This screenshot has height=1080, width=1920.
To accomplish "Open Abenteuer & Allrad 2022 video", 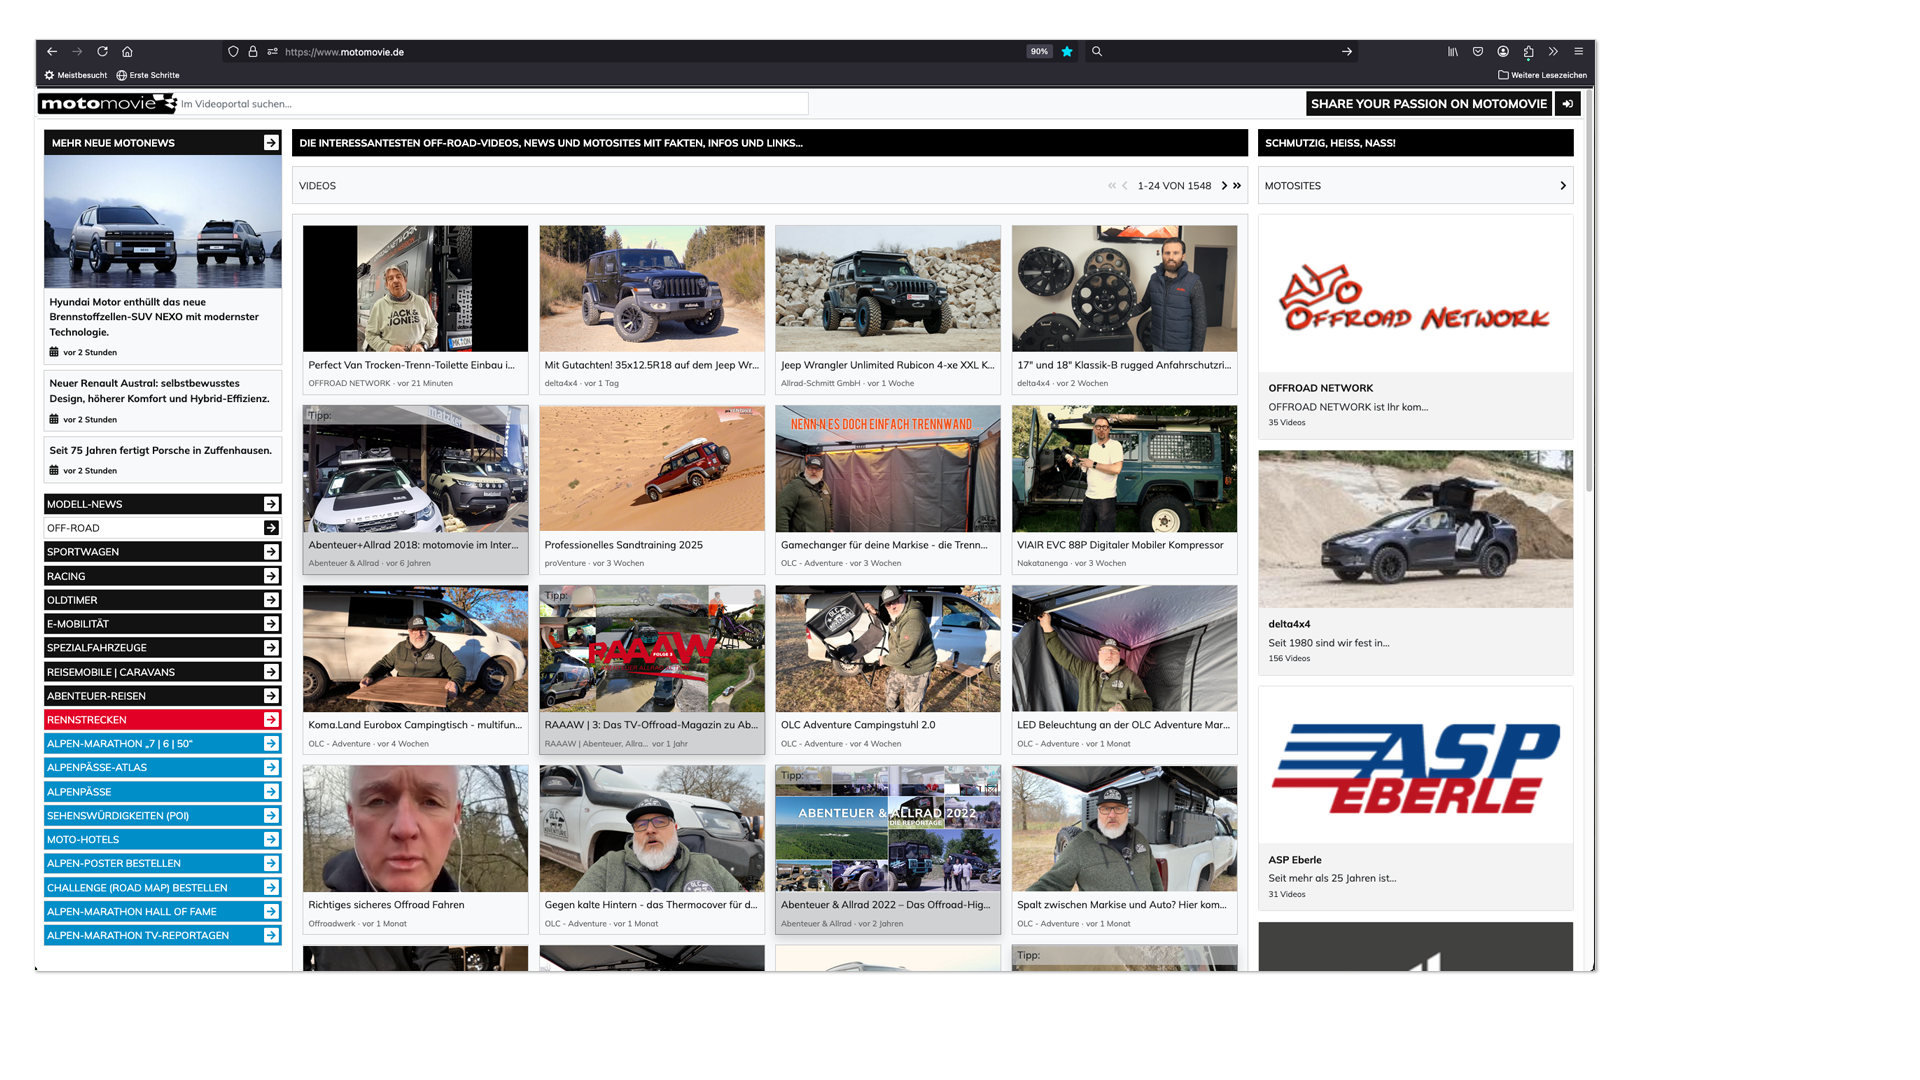I will (888, 848).
